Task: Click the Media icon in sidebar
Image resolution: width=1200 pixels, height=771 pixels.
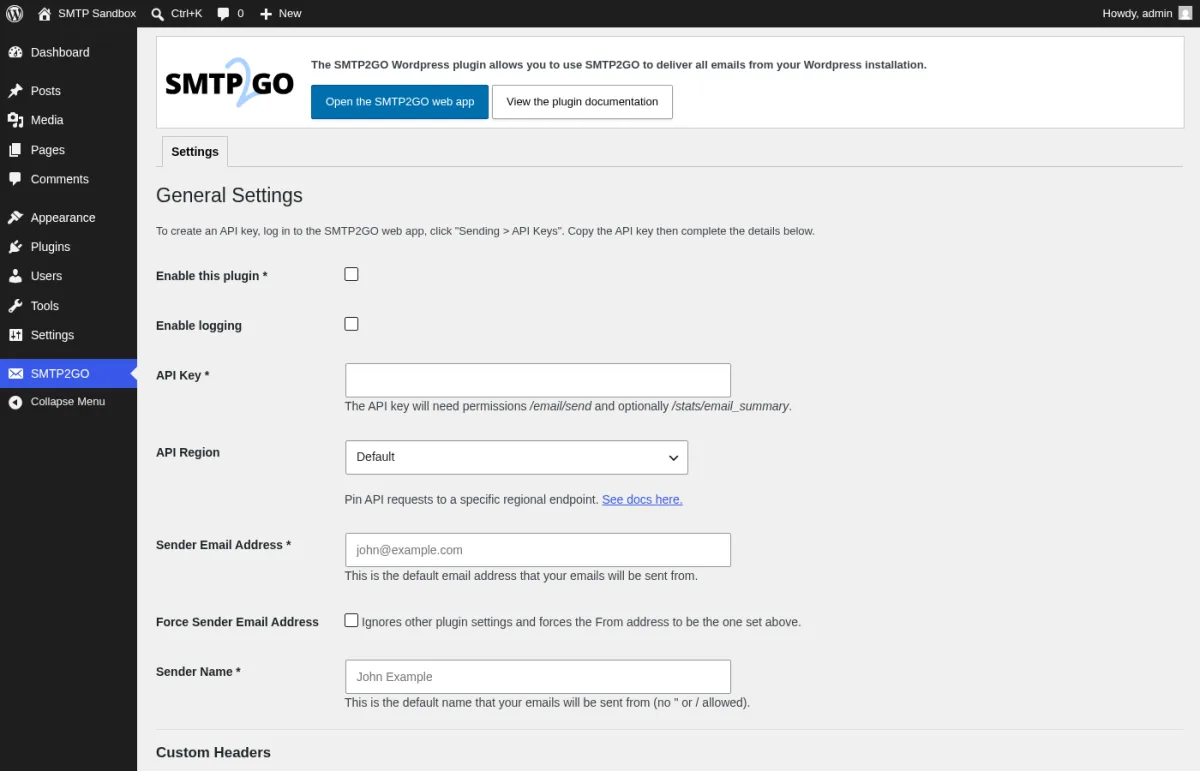Action: (15, 120)
